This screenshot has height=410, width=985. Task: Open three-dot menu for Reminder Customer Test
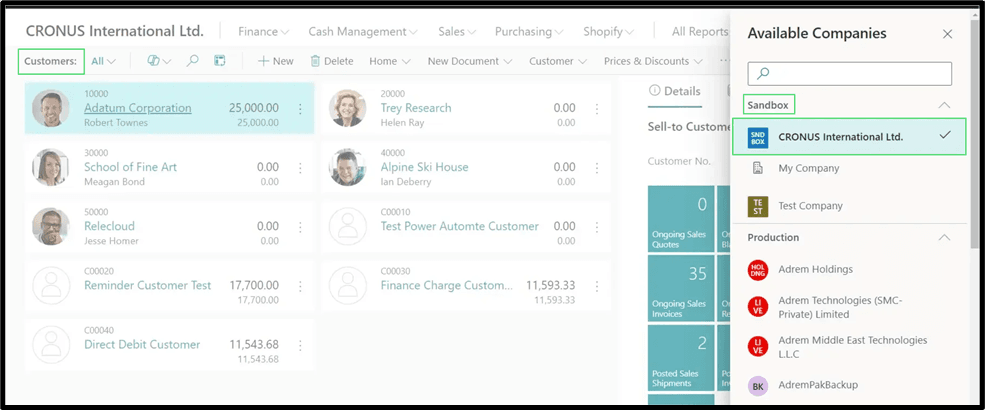(300, 286)
